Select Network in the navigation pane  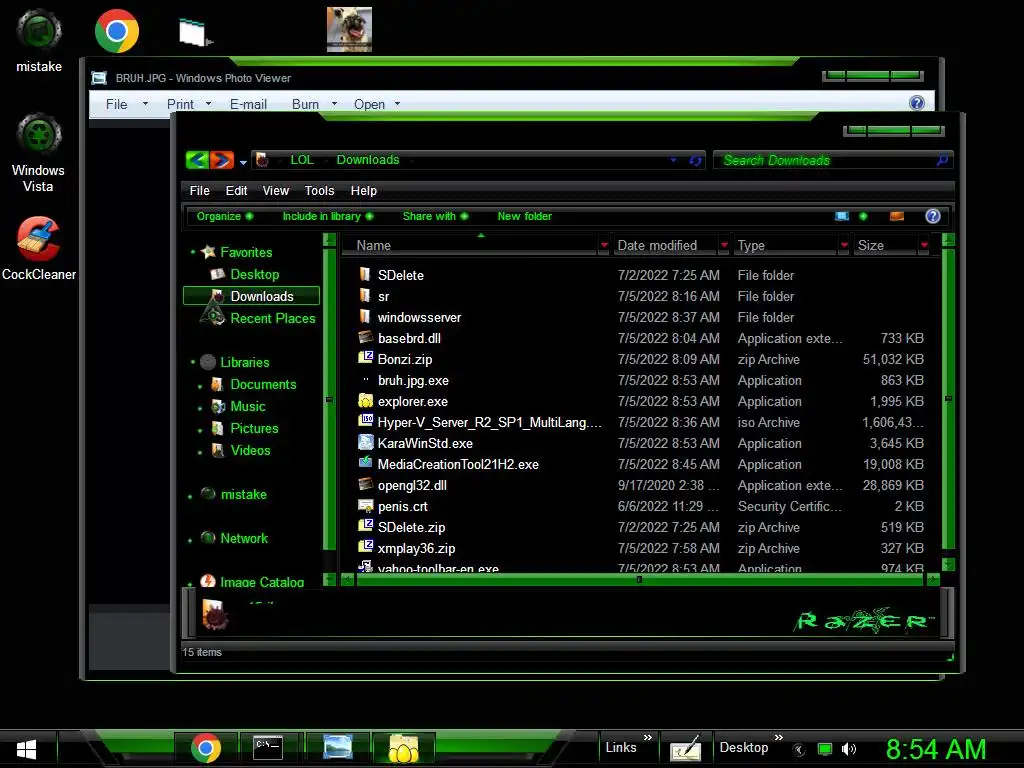point(244,538)
